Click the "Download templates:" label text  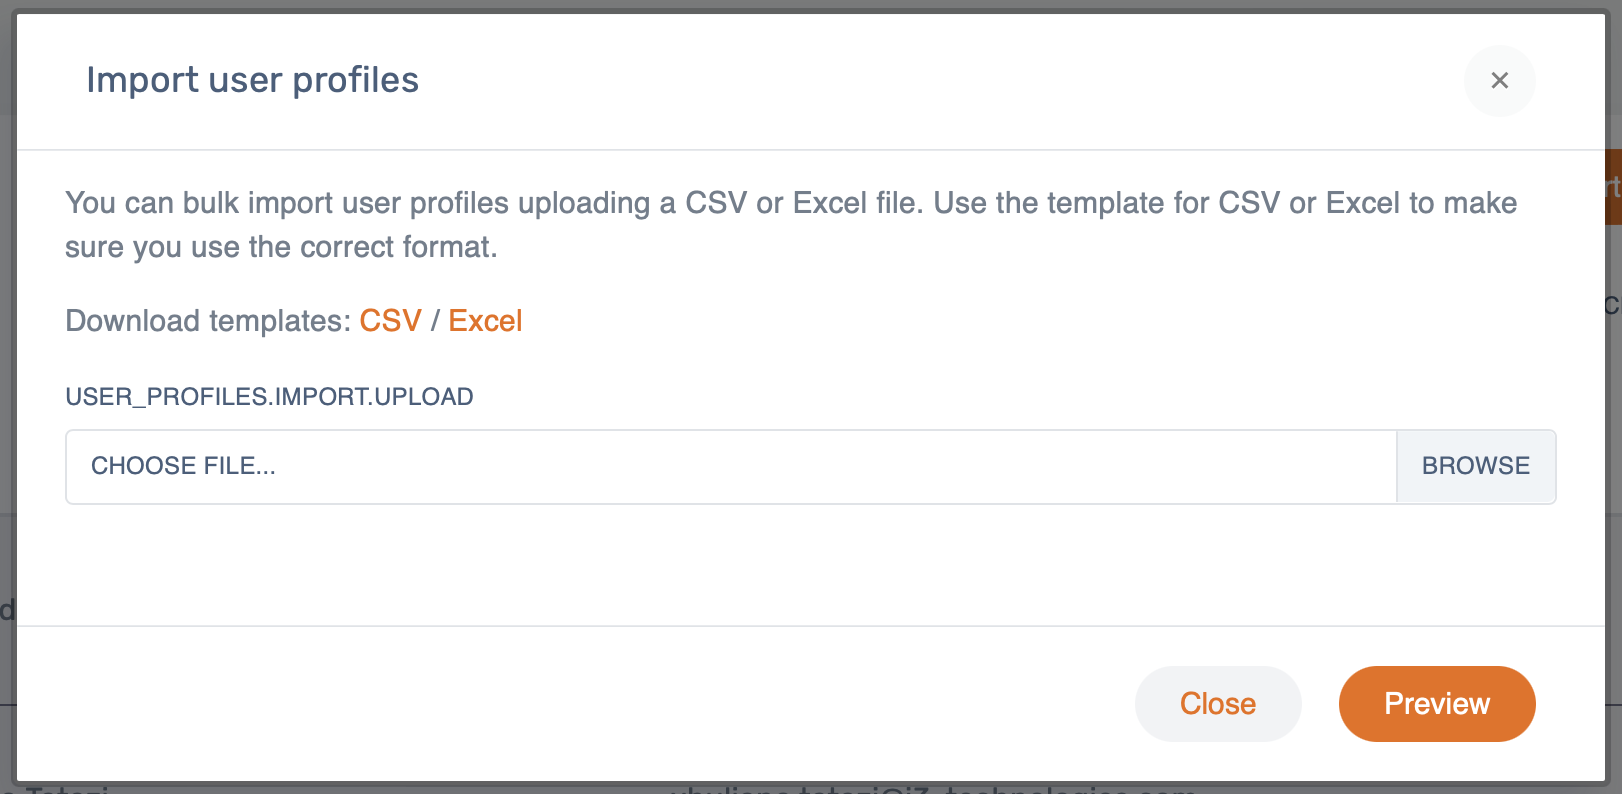208,321
